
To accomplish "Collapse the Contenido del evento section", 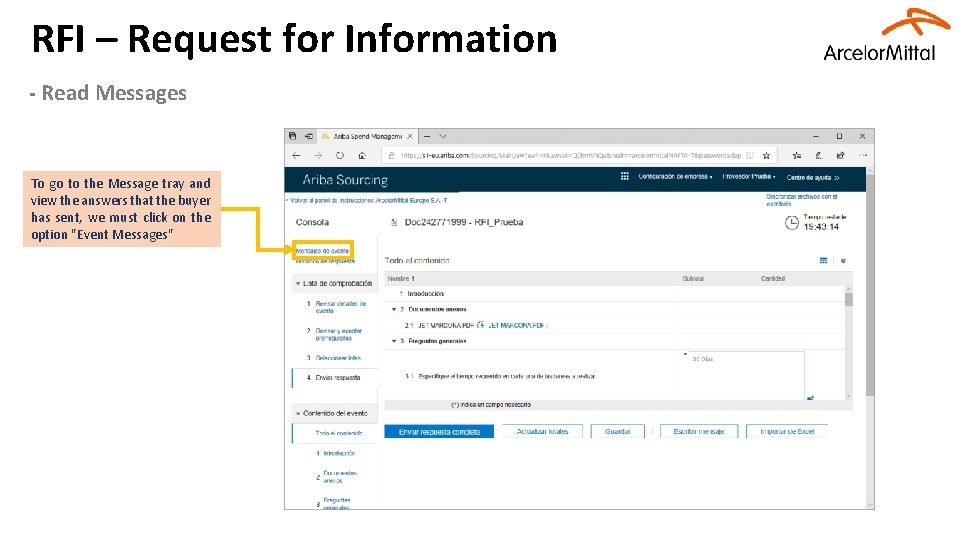I will tap(298, 413).
